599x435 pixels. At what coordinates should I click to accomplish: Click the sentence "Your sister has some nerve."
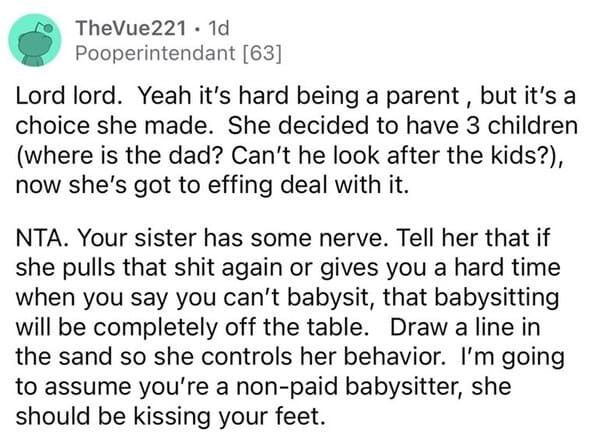[x=230, y=238]
